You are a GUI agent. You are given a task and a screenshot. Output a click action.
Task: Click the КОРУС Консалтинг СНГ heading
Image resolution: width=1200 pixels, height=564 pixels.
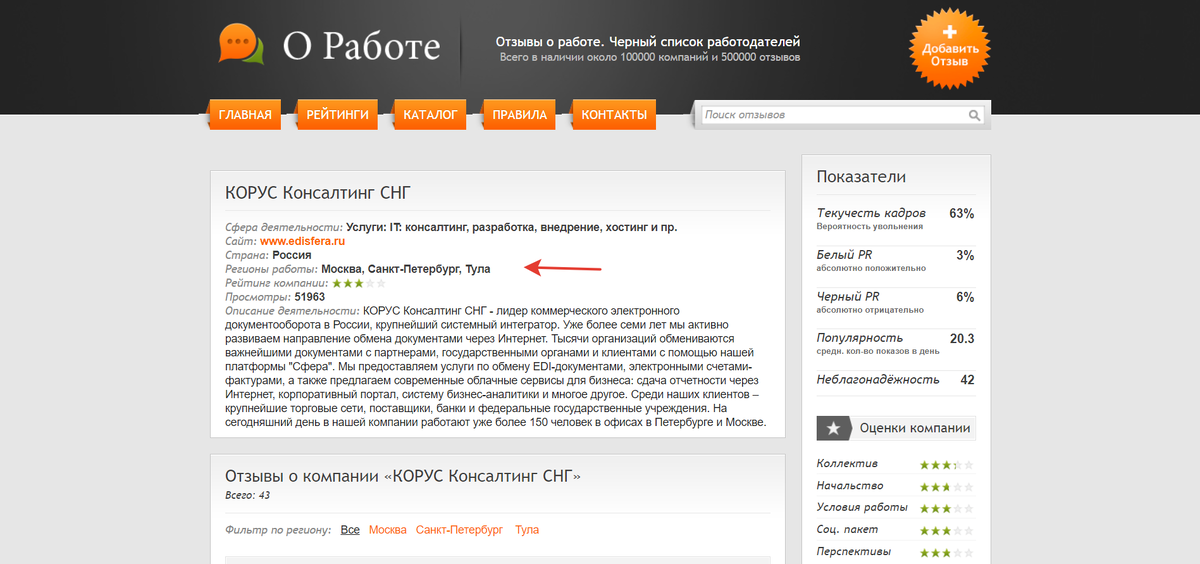(x=318, y=193)
